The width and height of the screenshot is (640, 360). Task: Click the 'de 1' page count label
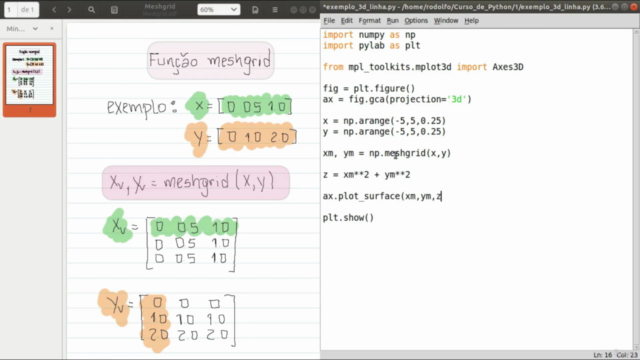click(28, 9)
